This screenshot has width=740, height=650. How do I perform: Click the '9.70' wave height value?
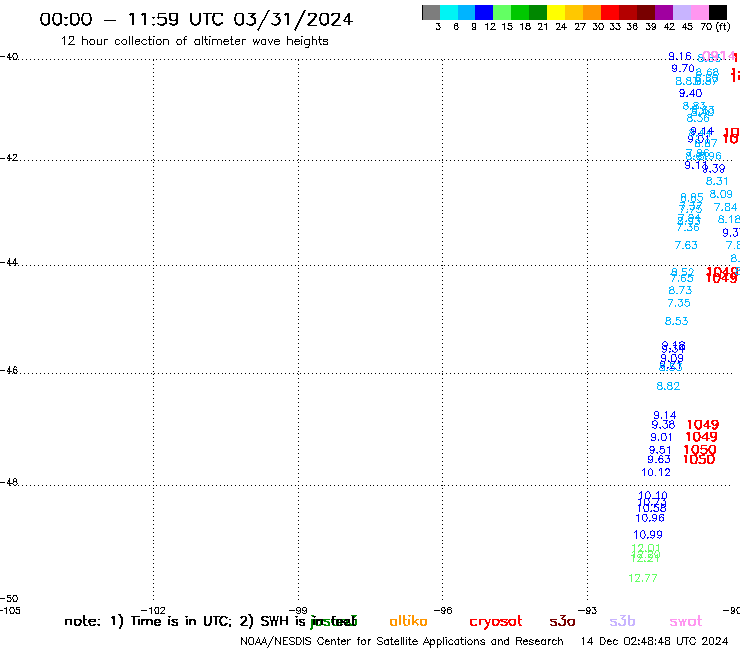(683, 68)
